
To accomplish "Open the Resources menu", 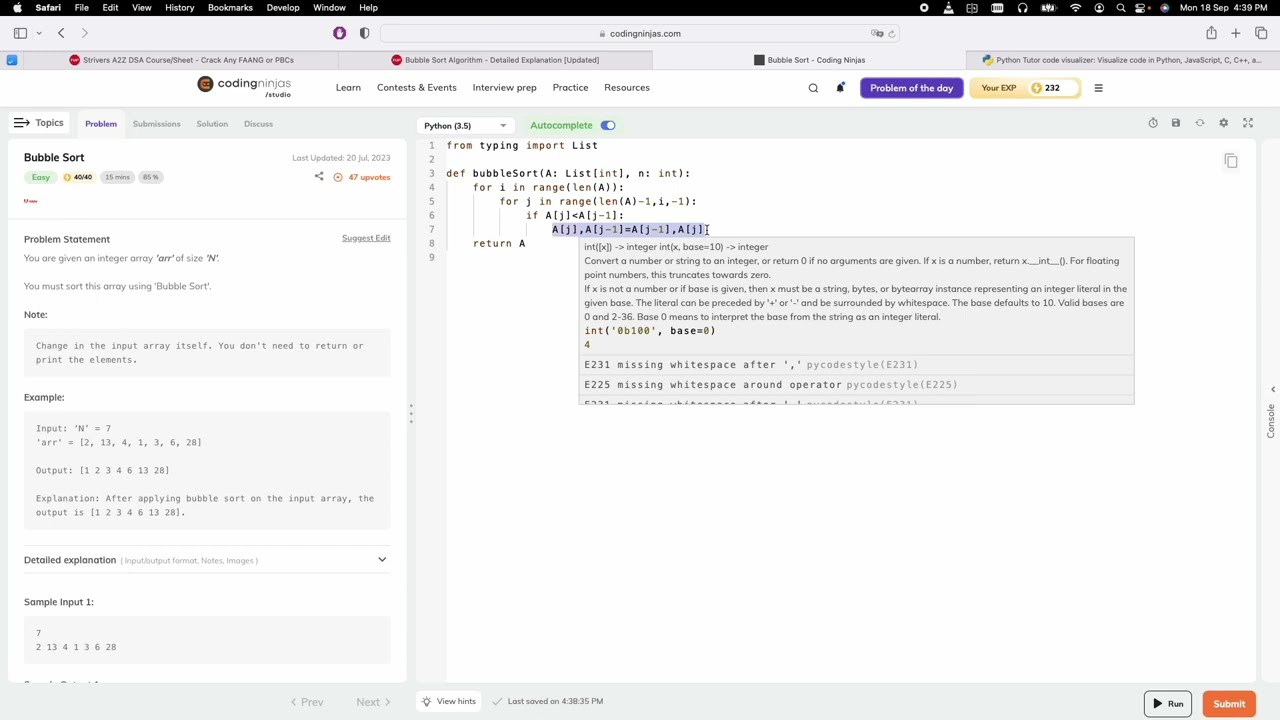I will [627, 87].
